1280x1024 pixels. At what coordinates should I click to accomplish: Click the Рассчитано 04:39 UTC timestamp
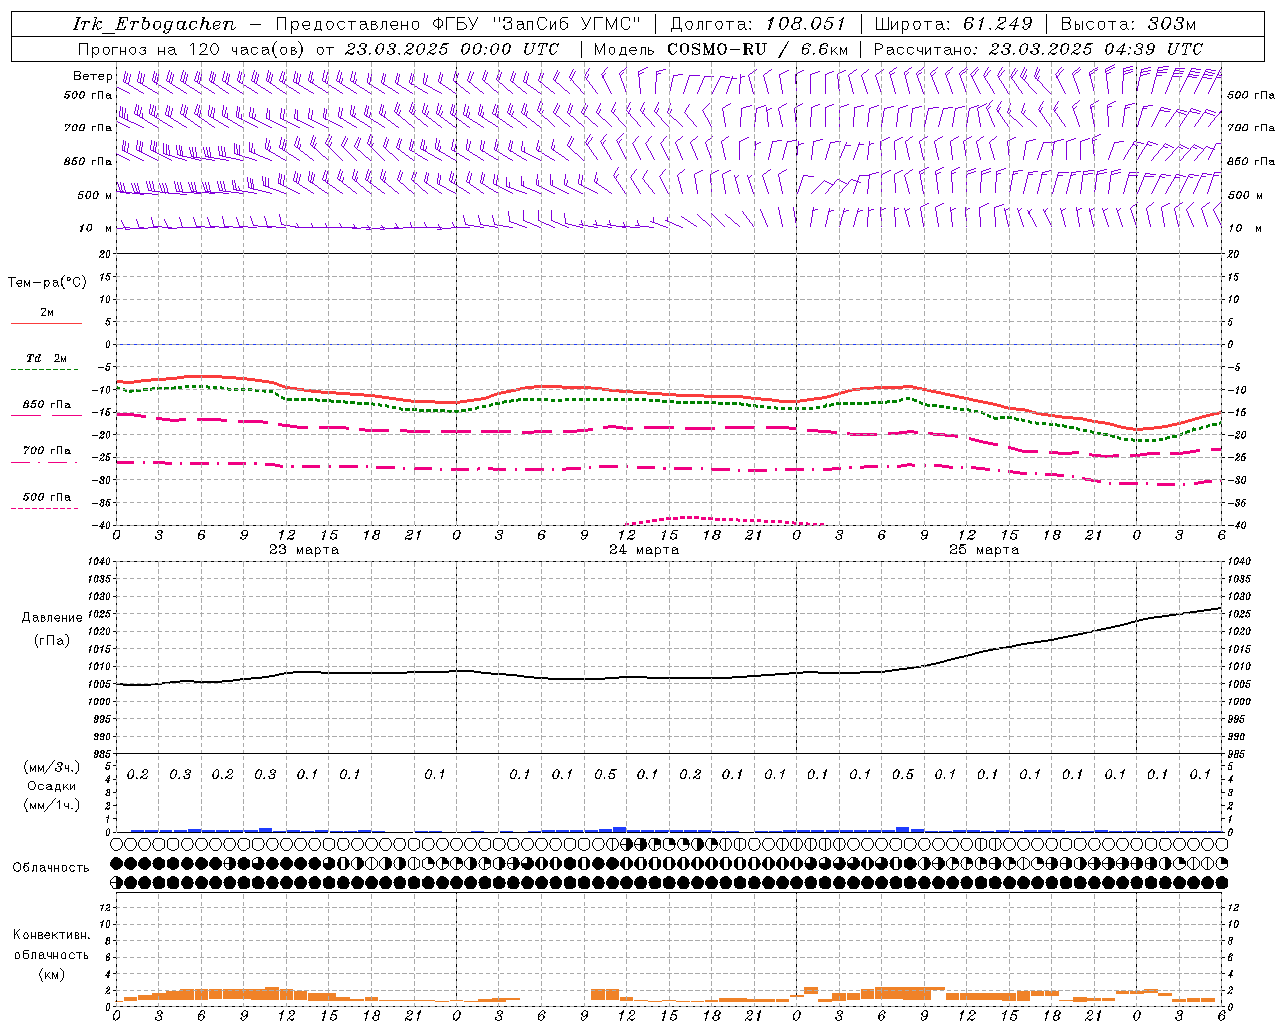pyautogui.click(x=1038, y=49)
